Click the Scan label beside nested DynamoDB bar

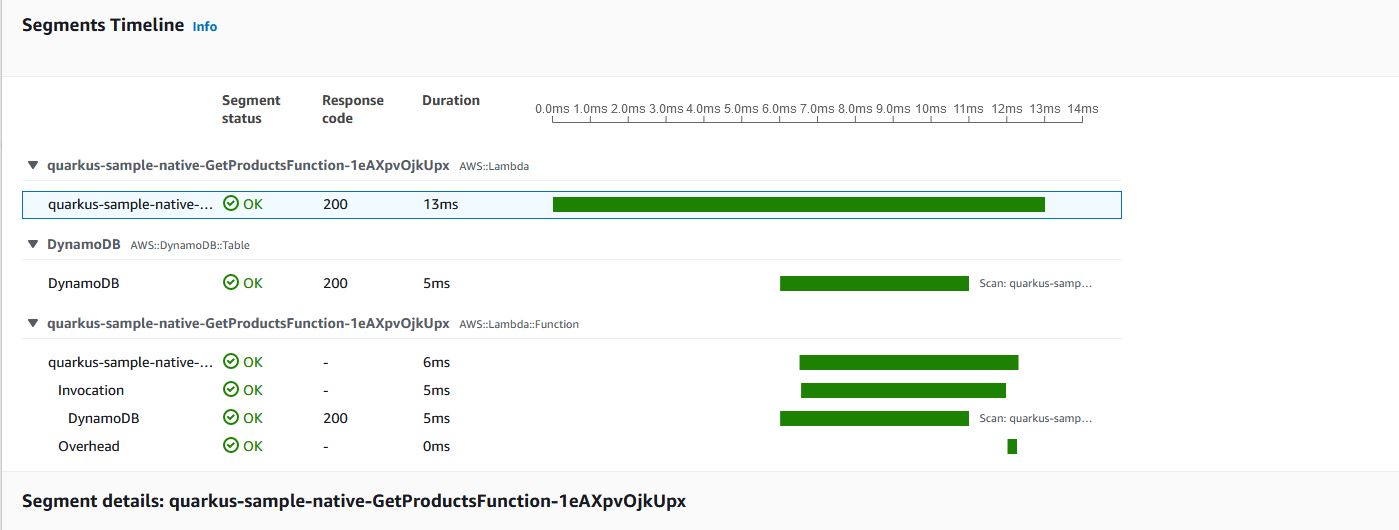tap(1036, 418)
